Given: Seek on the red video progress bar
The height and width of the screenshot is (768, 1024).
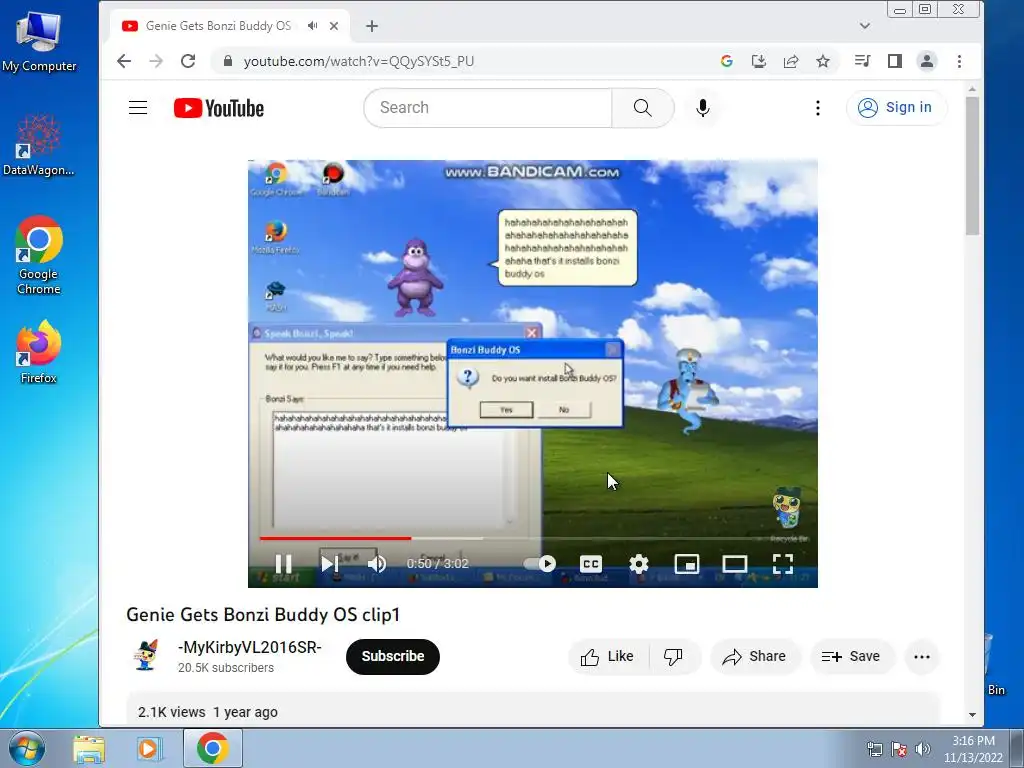Looking at the screenshot, I should click(x=336, y=539).
